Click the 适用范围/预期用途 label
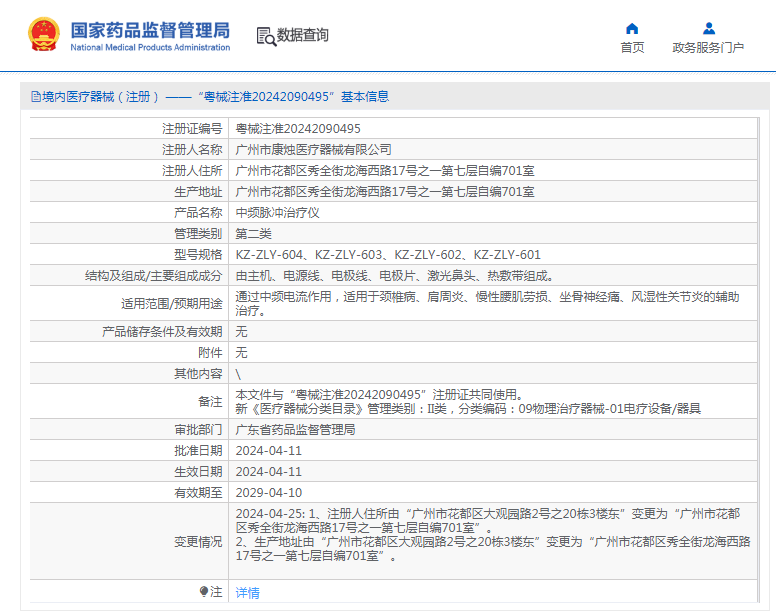 [172, 303]
